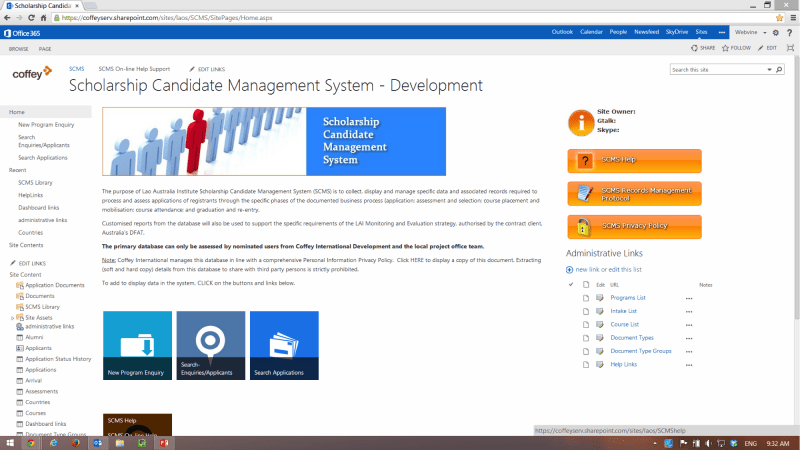Open Alumni list in Site Content
This screenshot has width=800, height=450.
(34, 337)
